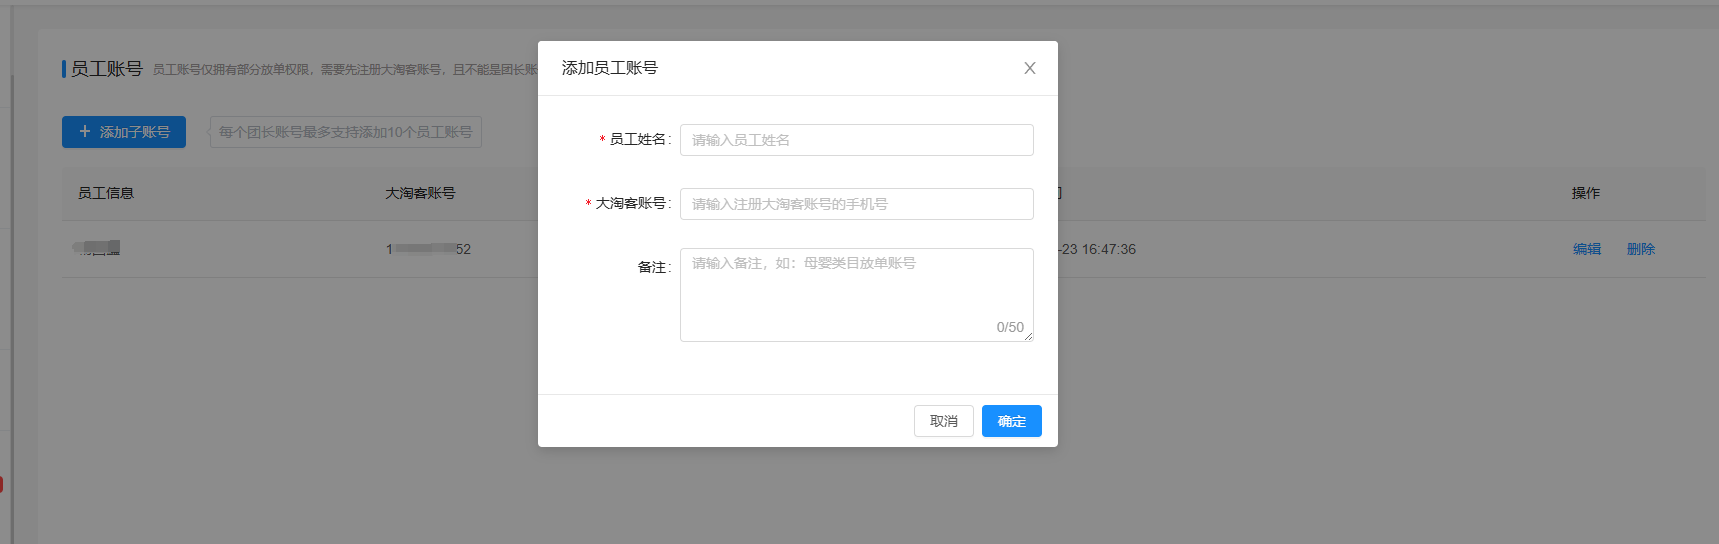This screenshot has height=544, width=1719.
Task: Click the account number ending in 52
Action: 428,249
